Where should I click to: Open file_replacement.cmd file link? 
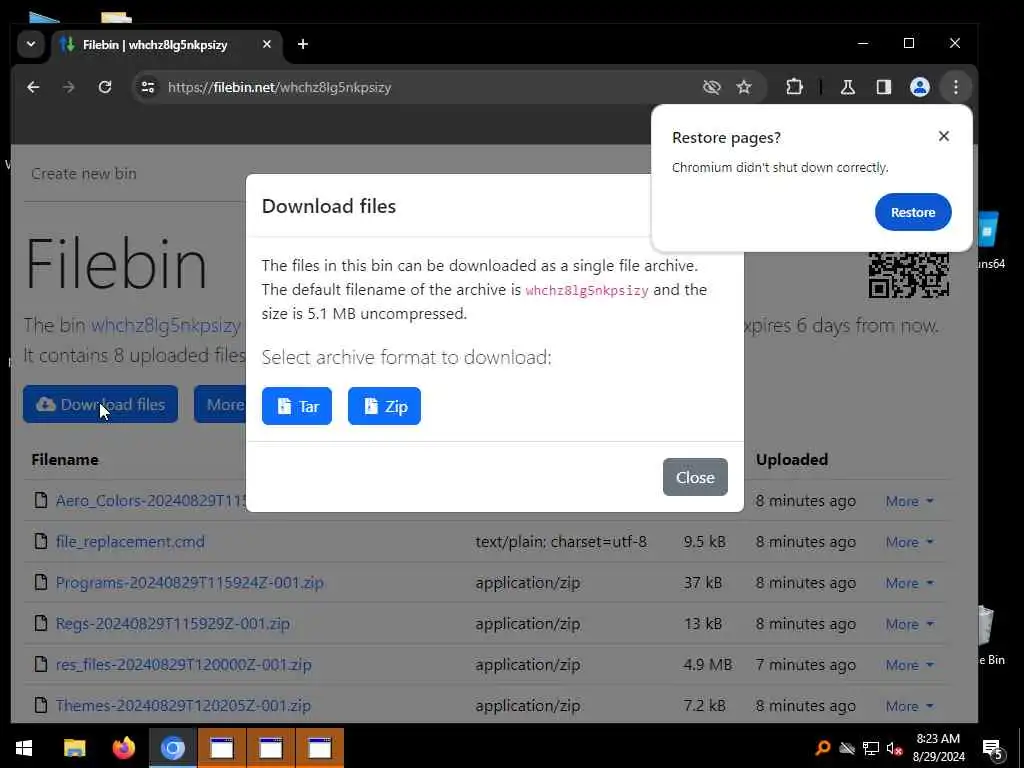point(130,541)
